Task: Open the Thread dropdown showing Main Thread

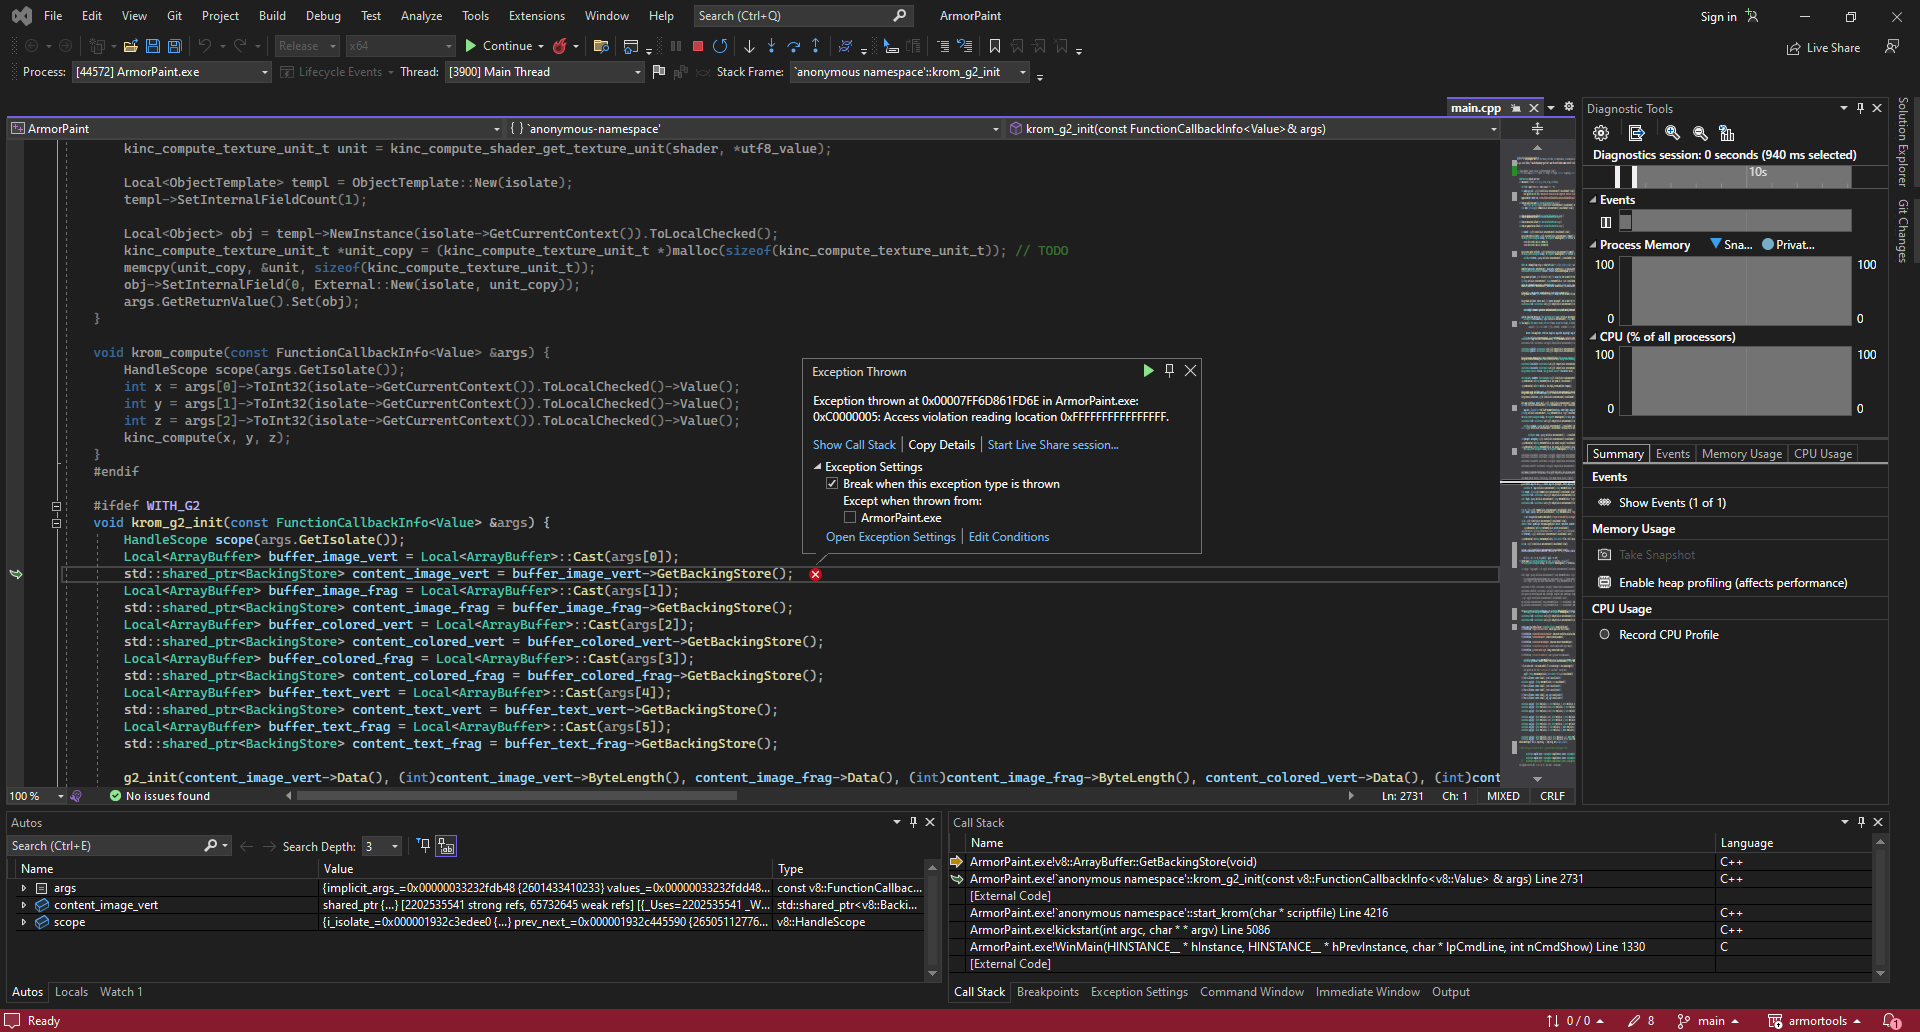Action: pyautogui.click(x=637, y=71)
